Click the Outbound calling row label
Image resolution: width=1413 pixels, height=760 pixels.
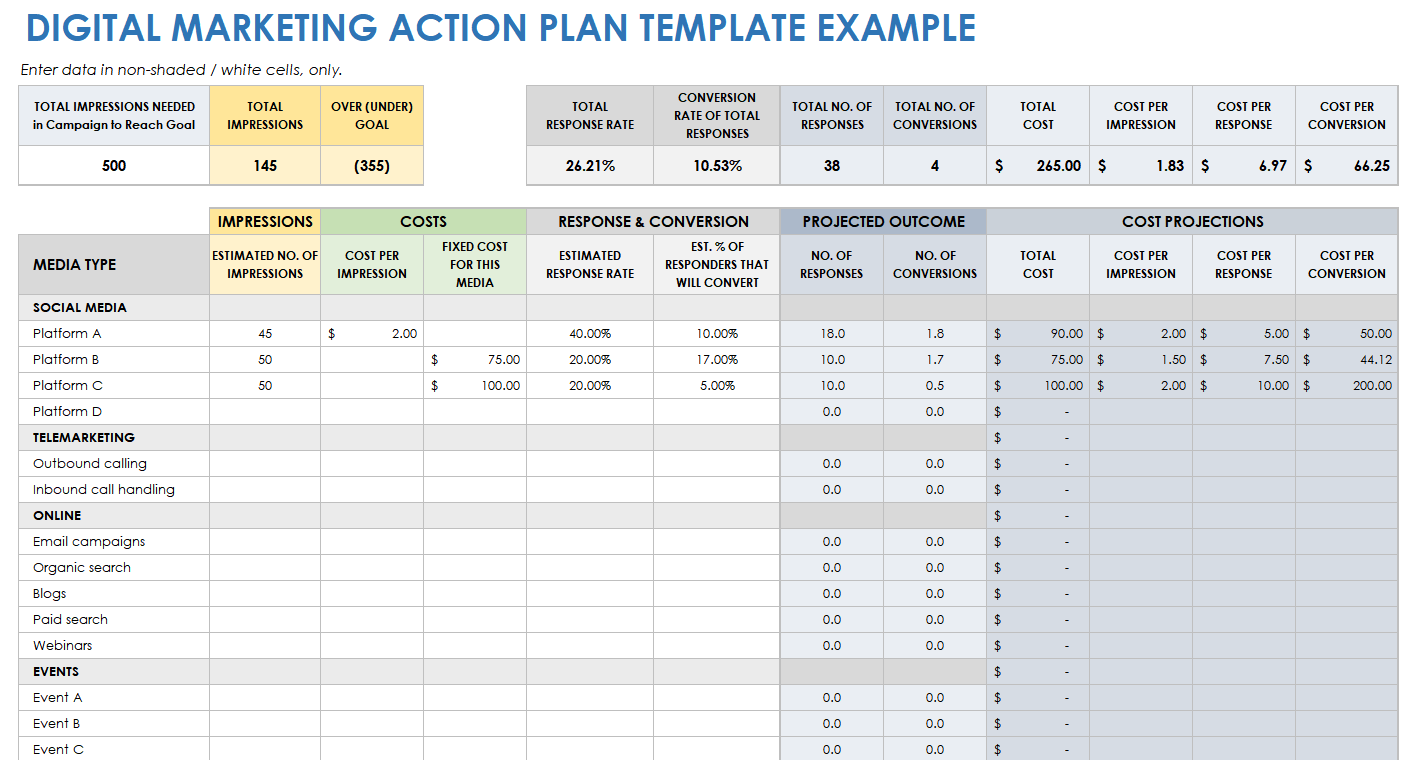[90, 464]
